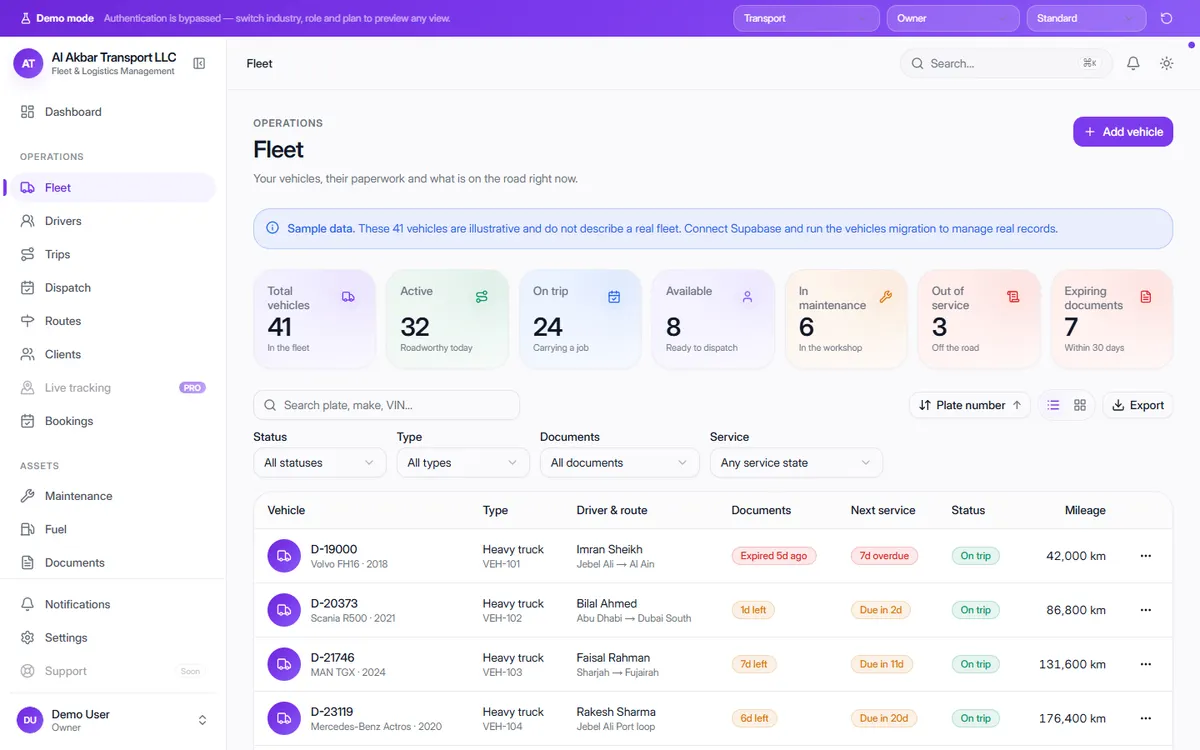Click Expired 5d ago badge
The height and width of the screenshot is (750, 1200).
(774, 556)
